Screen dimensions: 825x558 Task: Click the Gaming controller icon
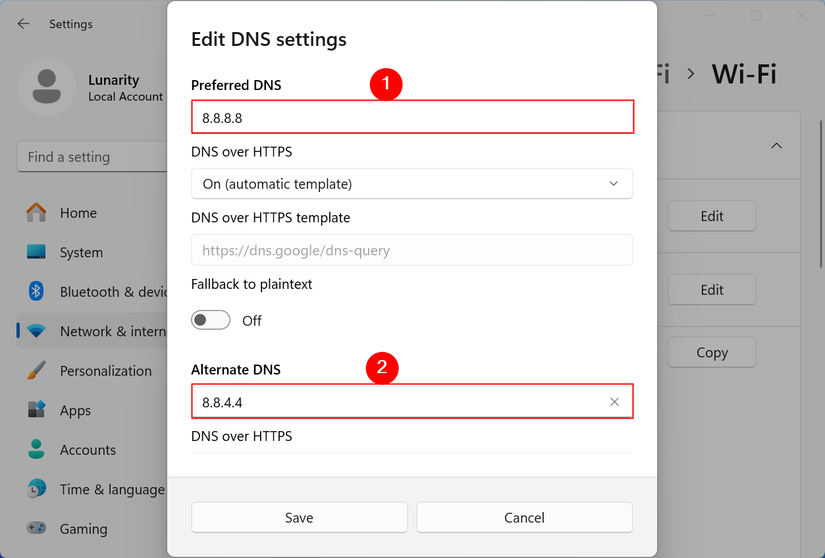(x=37, y=529)
